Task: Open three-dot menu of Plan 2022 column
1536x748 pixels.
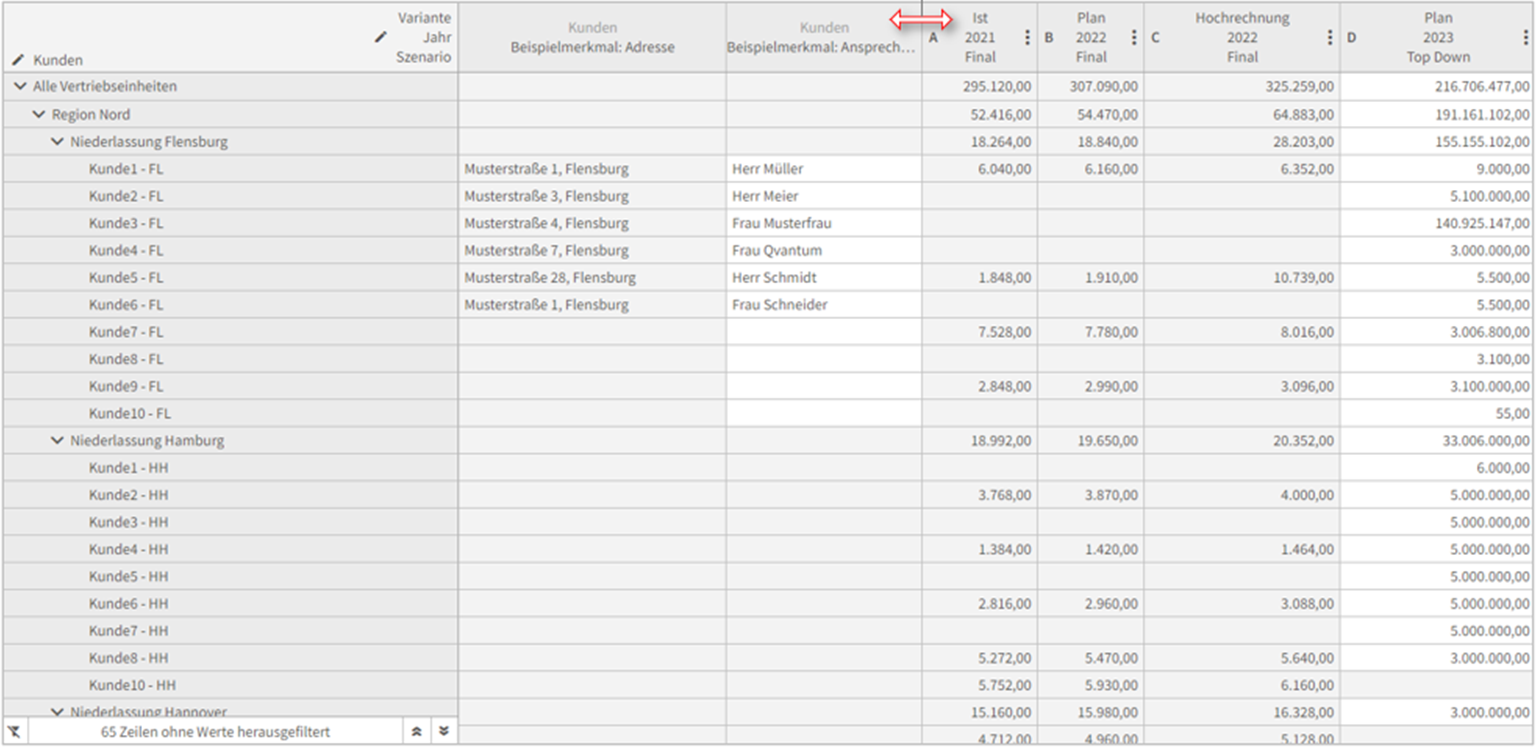Action: [1134, 38]
